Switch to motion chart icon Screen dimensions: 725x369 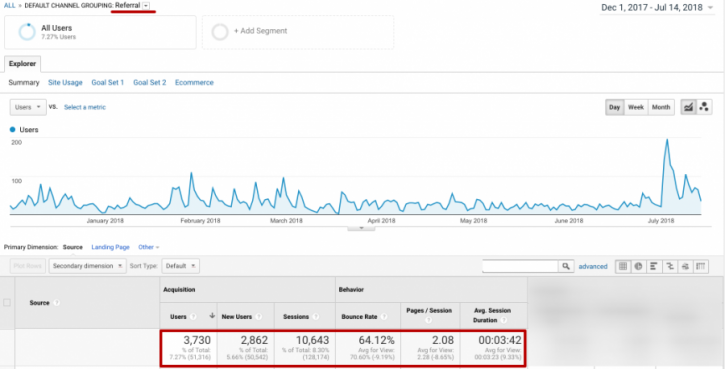coord(704,107)
